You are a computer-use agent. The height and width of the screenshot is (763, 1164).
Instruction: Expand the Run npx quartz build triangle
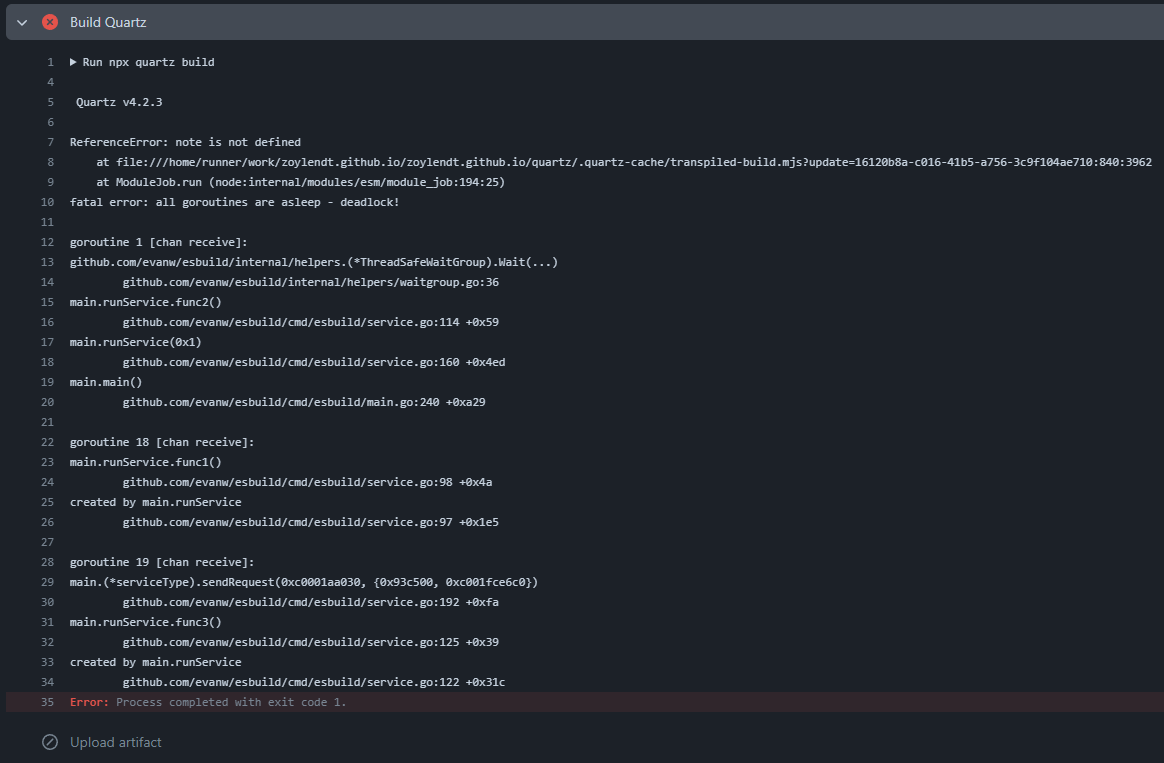pos(74,62)
